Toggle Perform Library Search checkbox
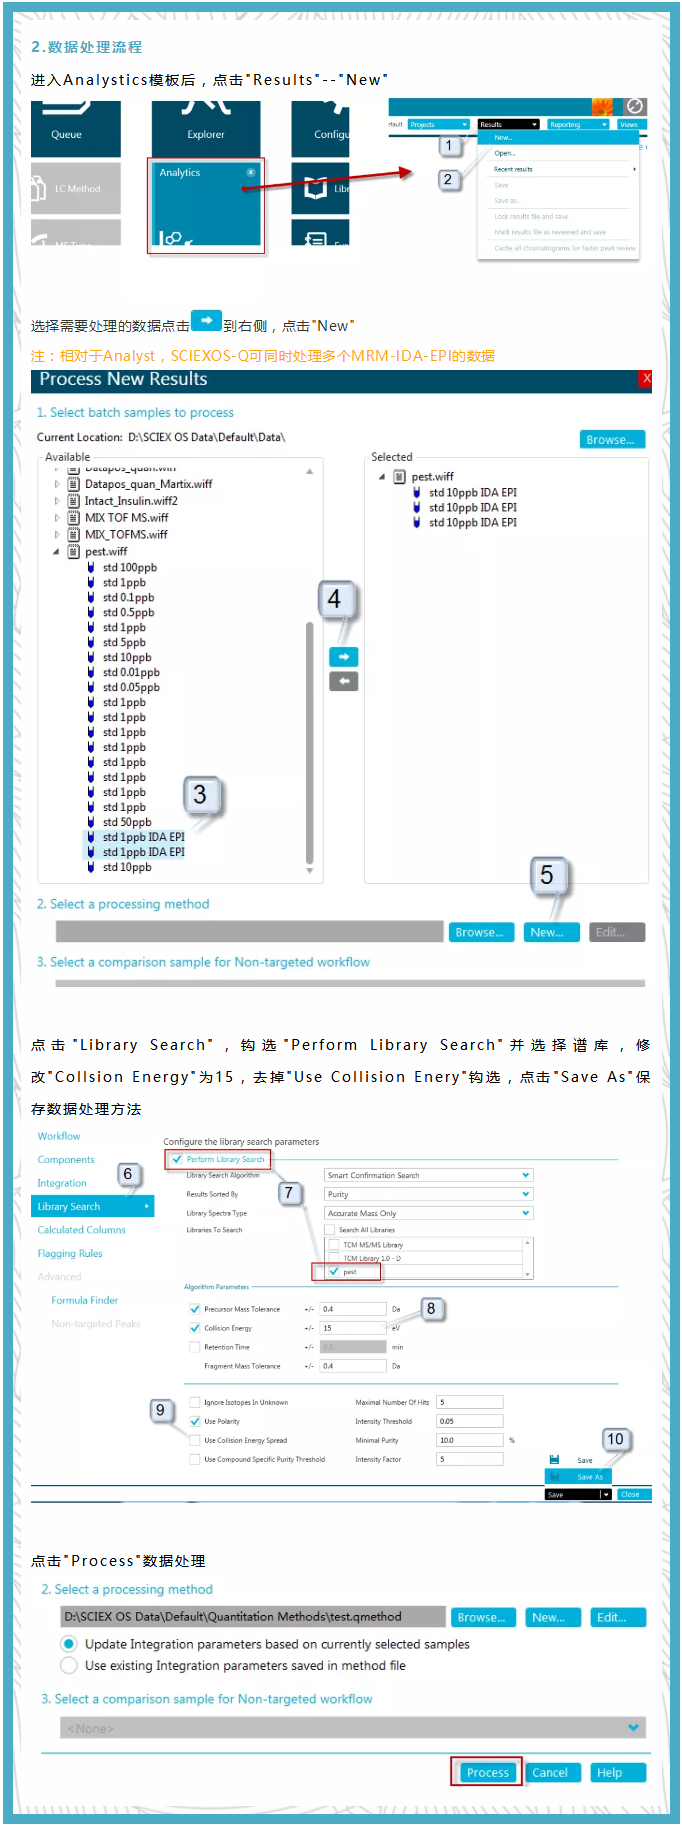This screenshot has width=682, height=1828. pyautogui.click(x=177, y=1160)
